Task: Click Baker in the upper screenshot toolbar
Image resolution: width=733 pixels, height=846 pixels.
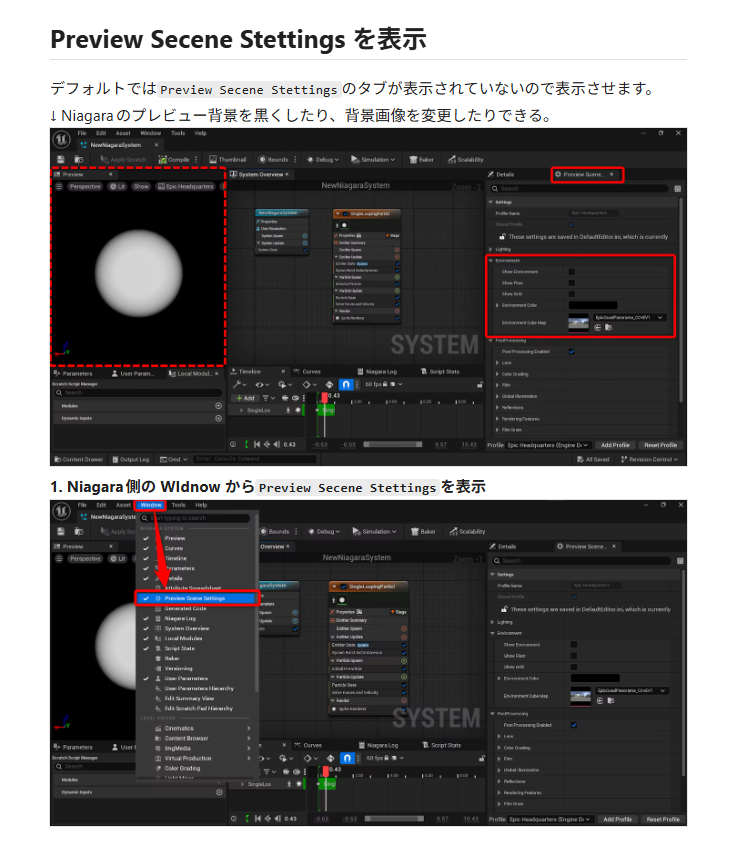Action: click(x=422, y=159)
